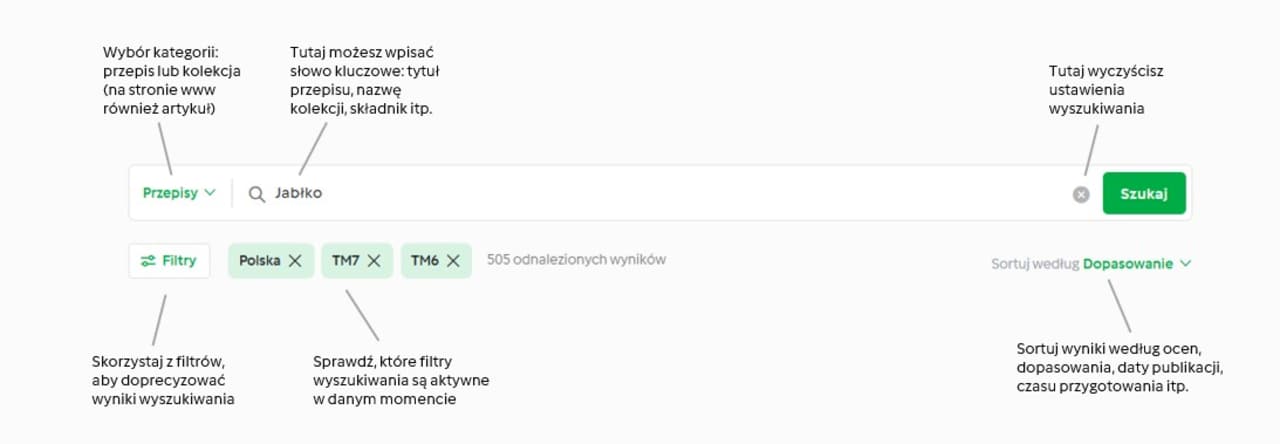Click the annotation about Wybór kategorii

(x=172, y=82)
